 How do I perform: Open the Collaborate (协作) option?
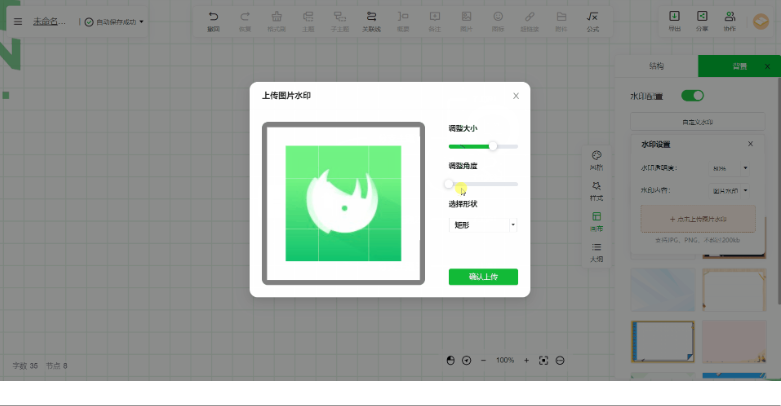[x=730, y=21]
